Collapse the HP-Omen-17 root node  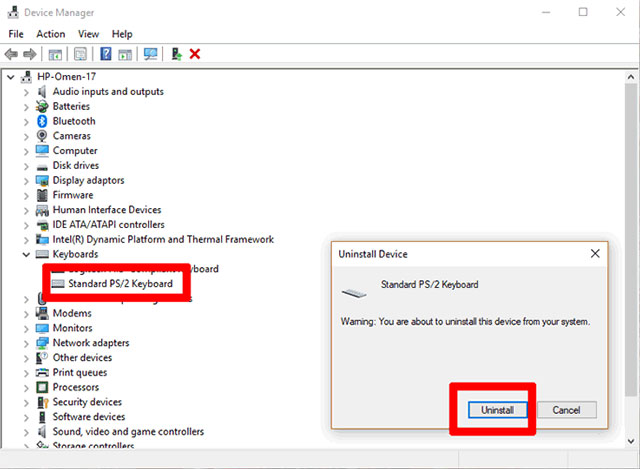coord(11,77)
